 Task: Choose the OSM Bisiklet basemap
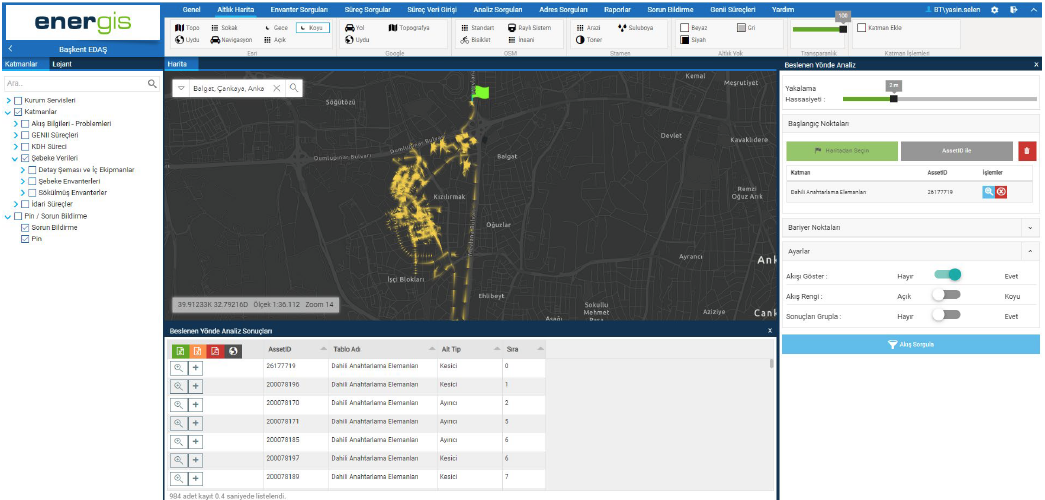click(x=475, y=40)
